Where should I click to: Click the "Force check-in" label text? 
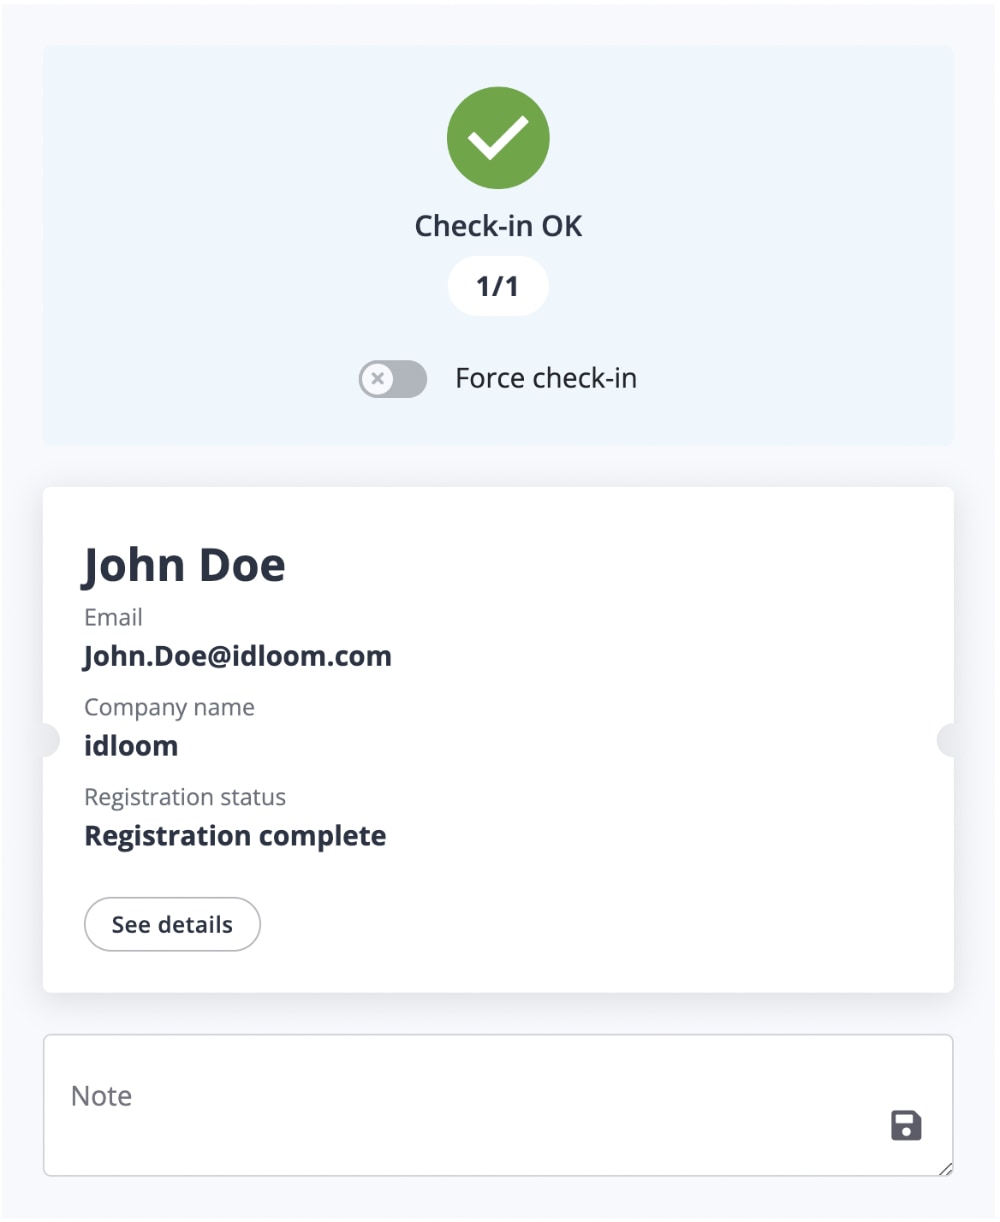tap(545, 378)
